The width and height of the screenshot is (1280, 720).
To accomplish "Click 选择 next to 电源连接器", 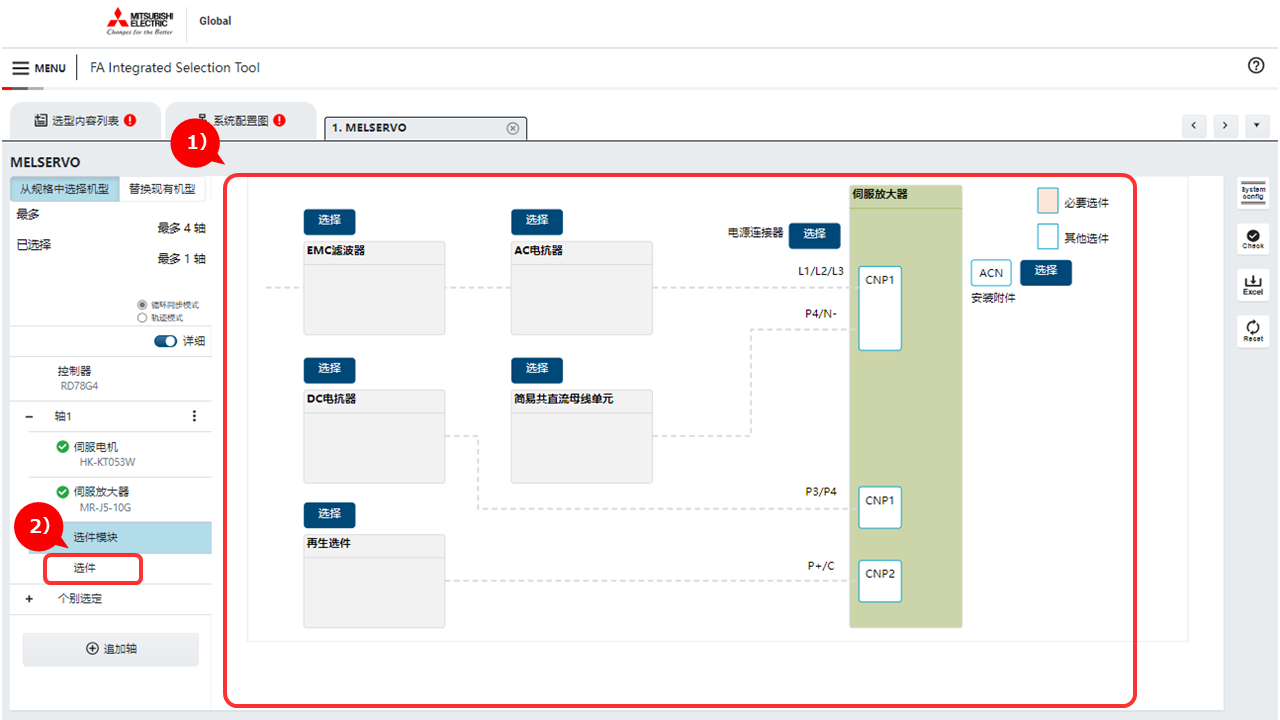I will 815,235.
